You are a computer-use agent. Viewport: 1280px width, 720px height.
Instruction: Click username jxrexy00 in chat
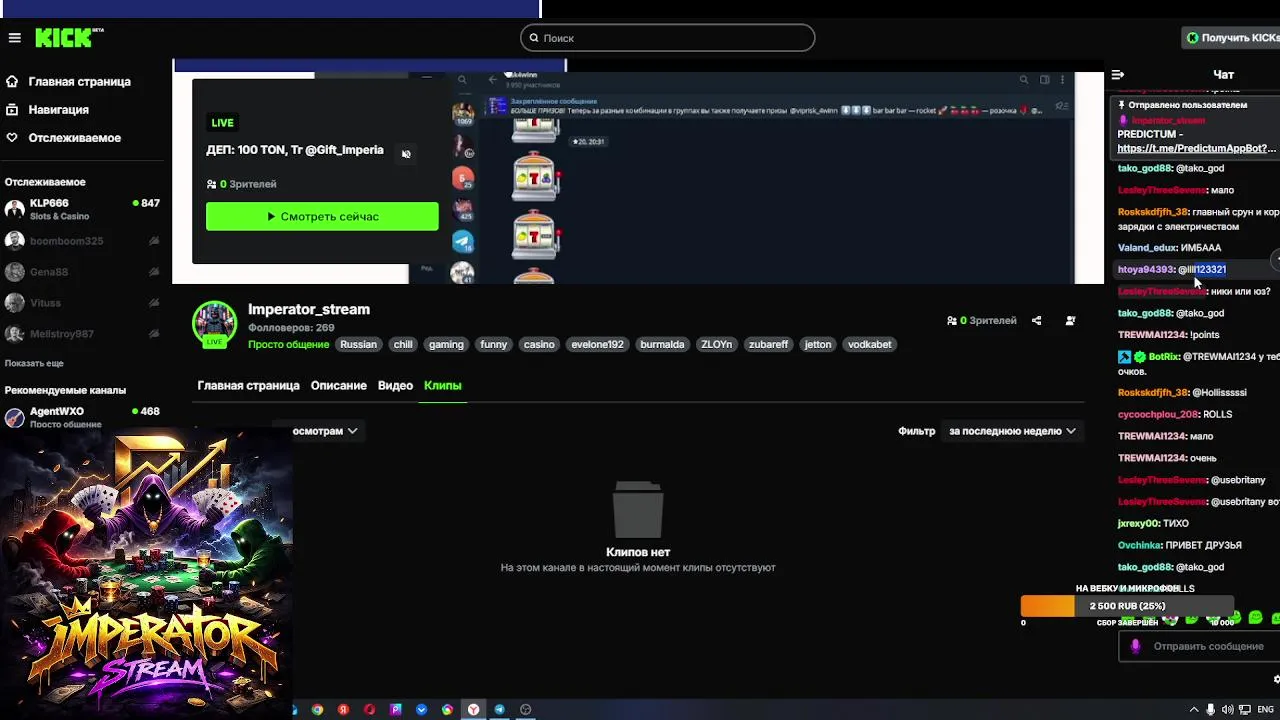1137,524
